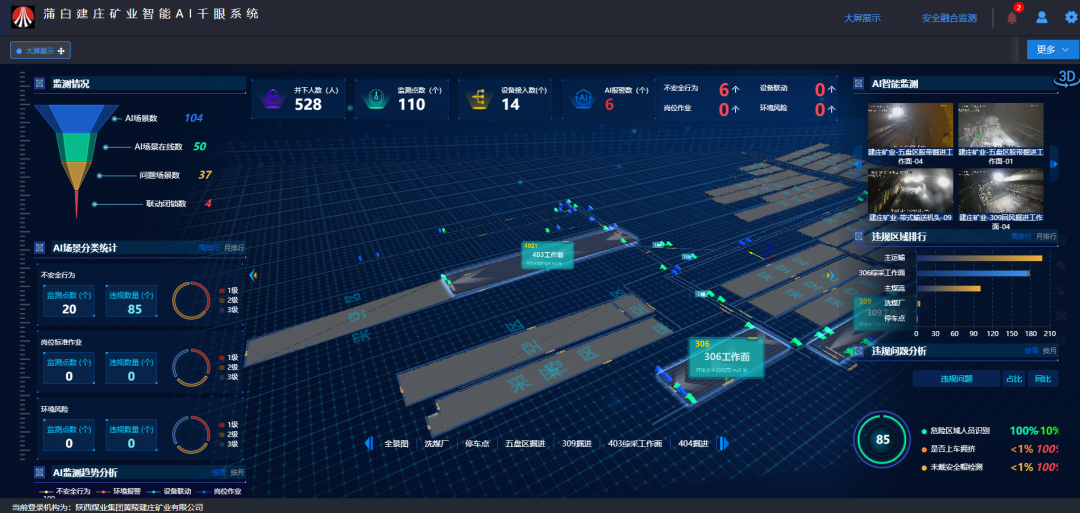1080x513 pixels.
Task: Click the AI智能监测 panel header icon
Action: coord(858,84)
